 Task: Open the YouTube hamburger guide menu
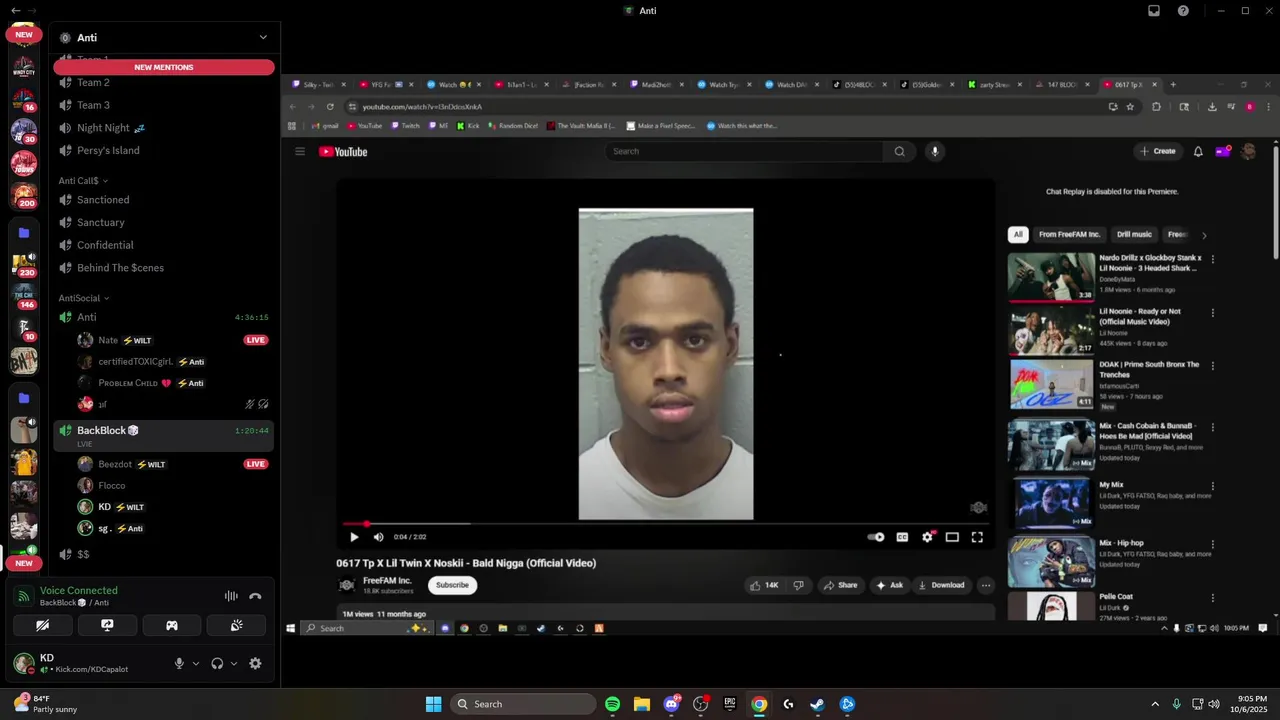(x=299, y=151)
